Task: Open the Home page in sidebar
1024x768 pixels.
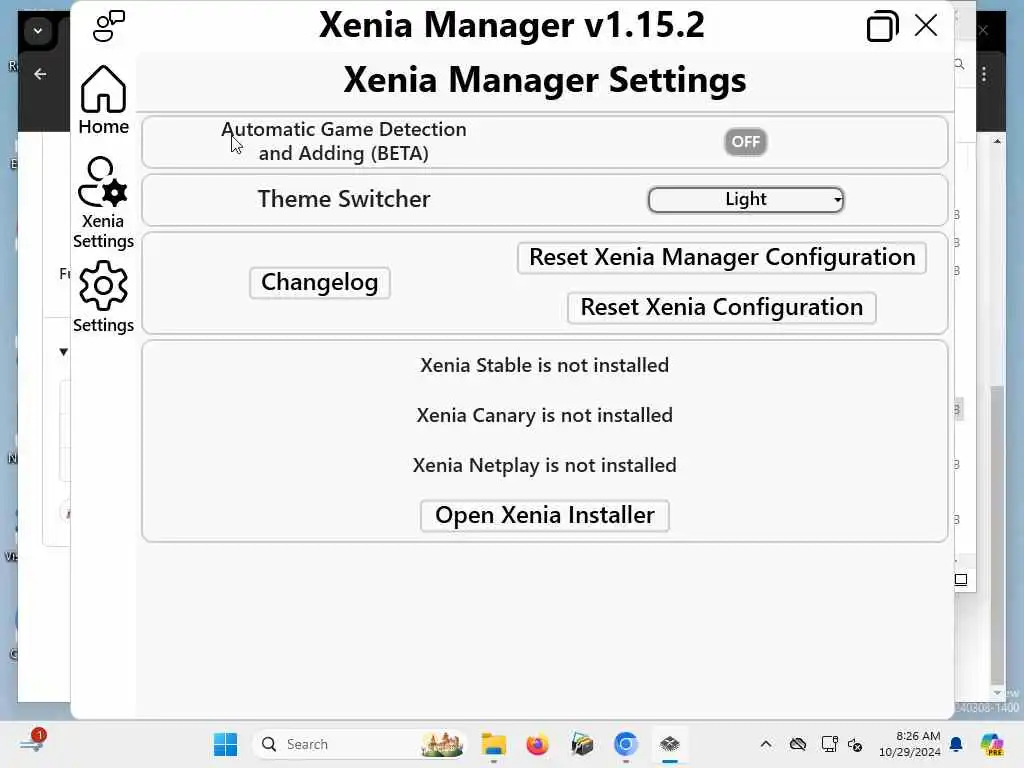Action: 103,100
